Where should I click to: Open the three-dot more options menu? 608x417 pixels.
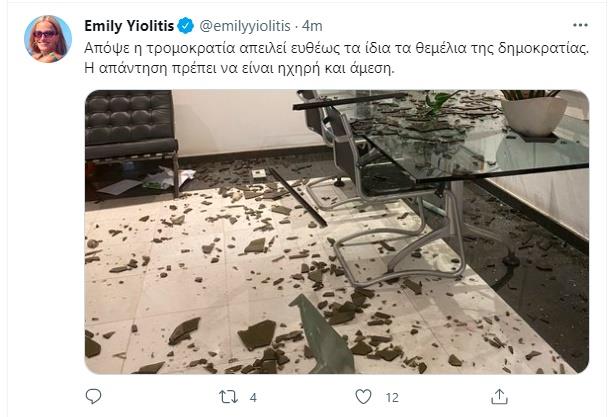coord(580,25)
